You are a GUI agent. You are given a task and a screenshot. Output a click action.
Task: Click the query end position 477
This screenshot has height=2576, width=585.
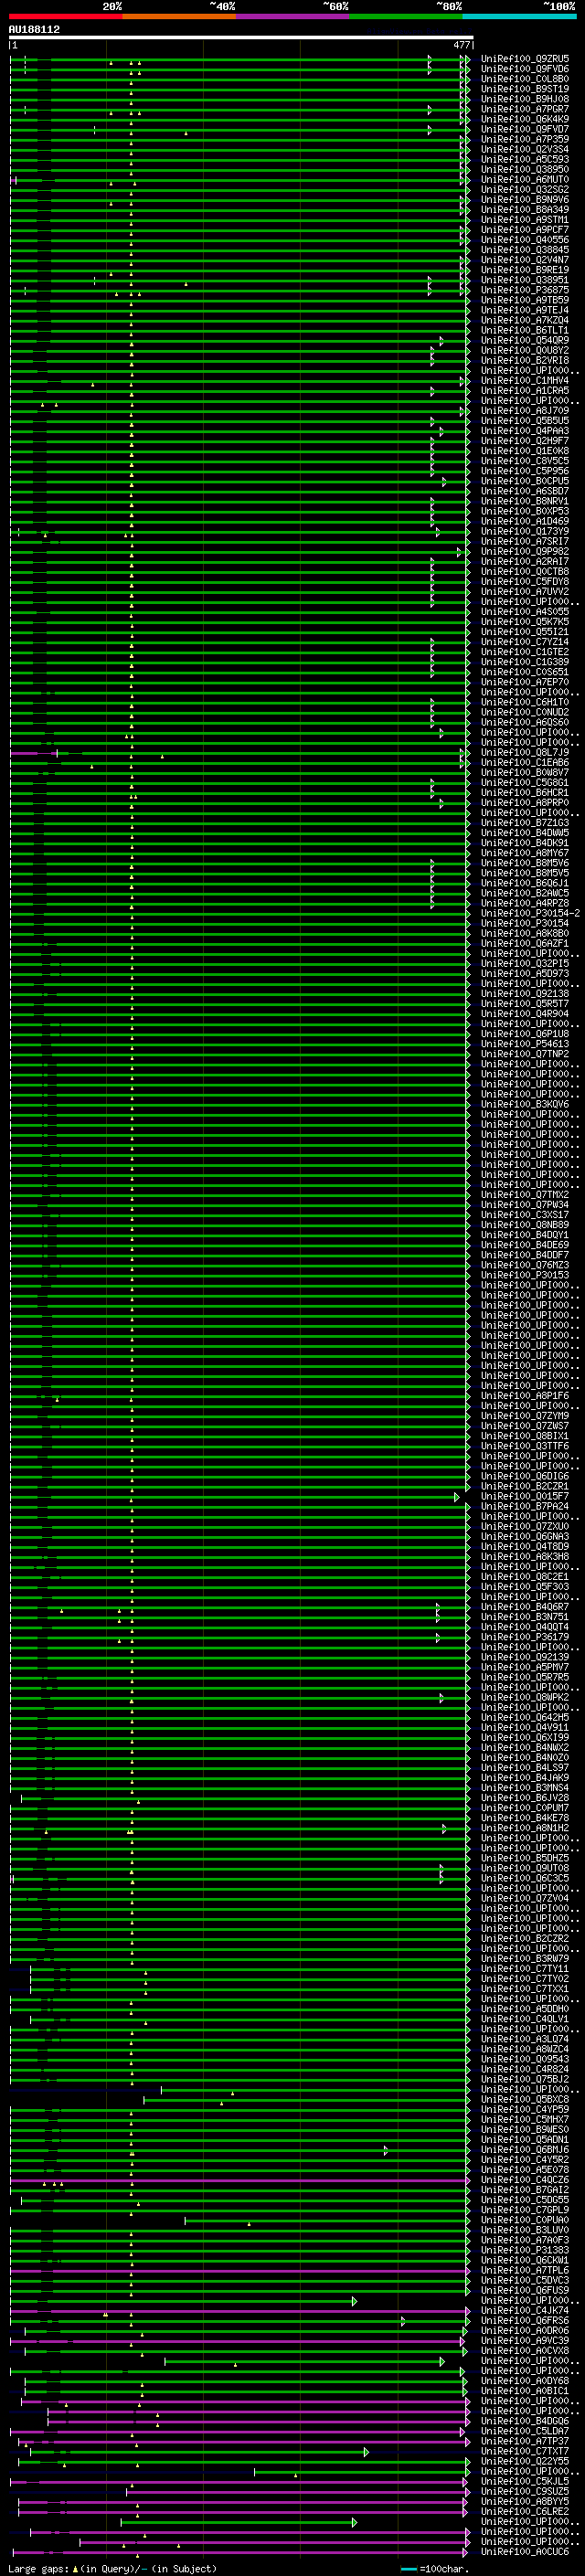point(461,45)
